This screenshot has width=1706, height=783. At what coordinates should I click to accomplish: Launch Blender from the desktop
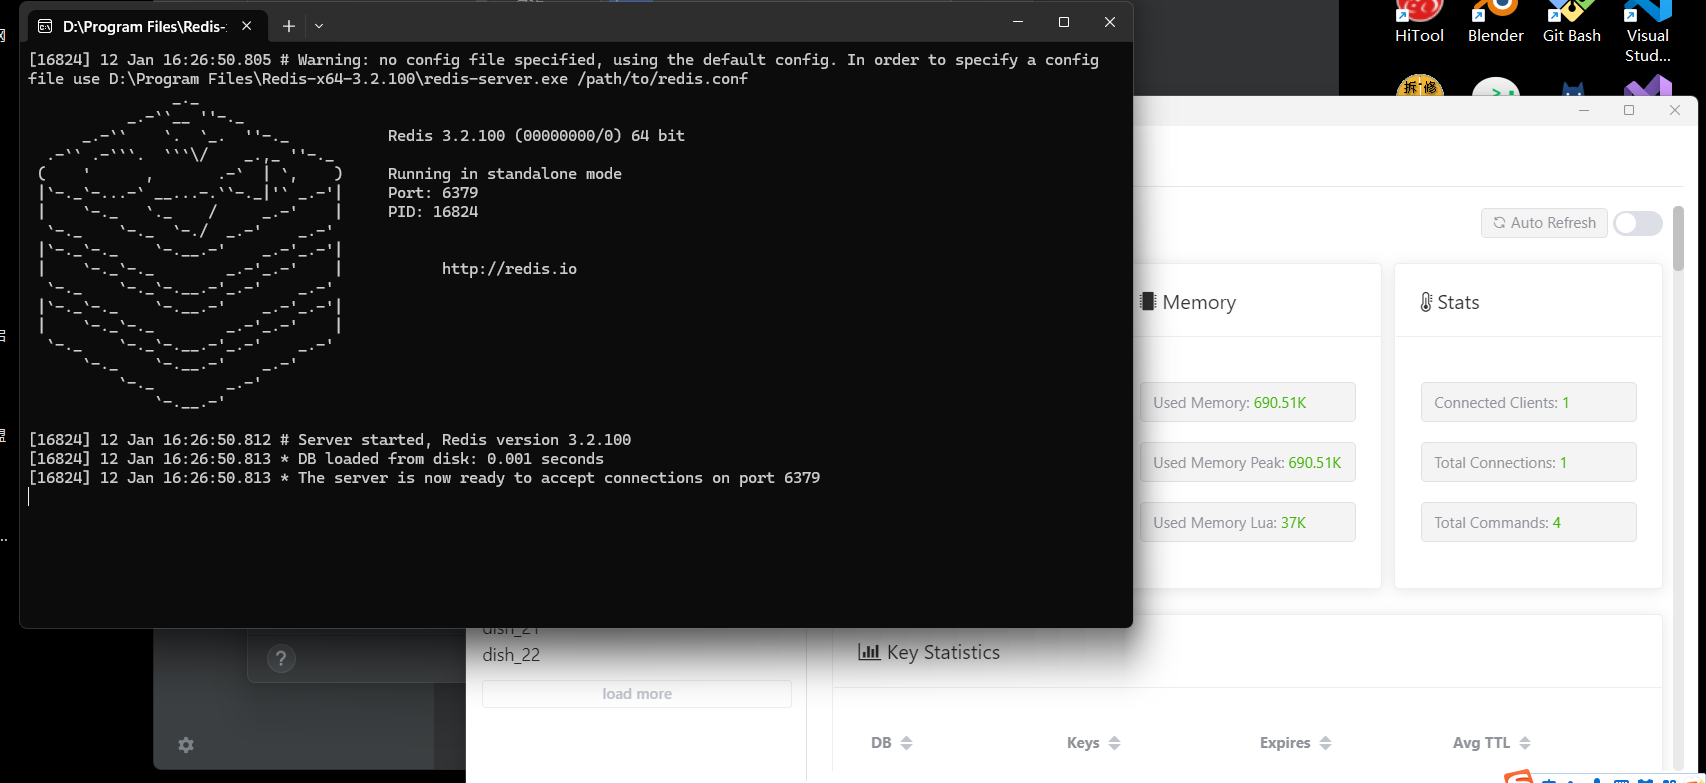coord(1495,22)
